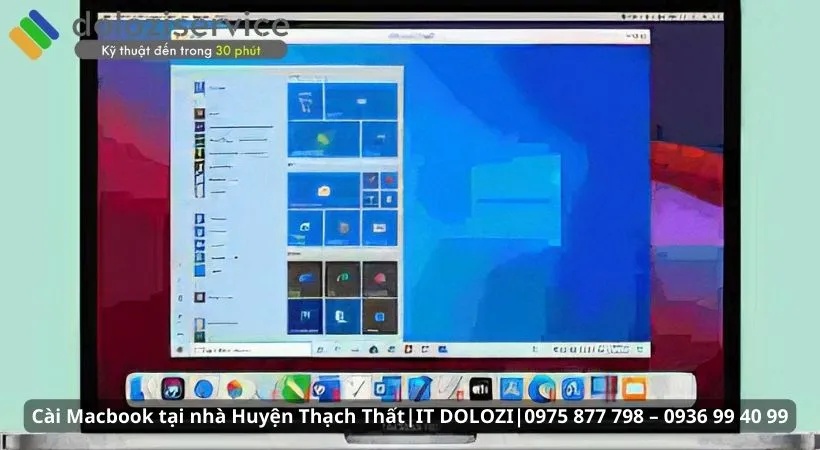Open the notification icon at Windows taskbar end
Viewport: 820px width, 450px height.
click(642, 349)
